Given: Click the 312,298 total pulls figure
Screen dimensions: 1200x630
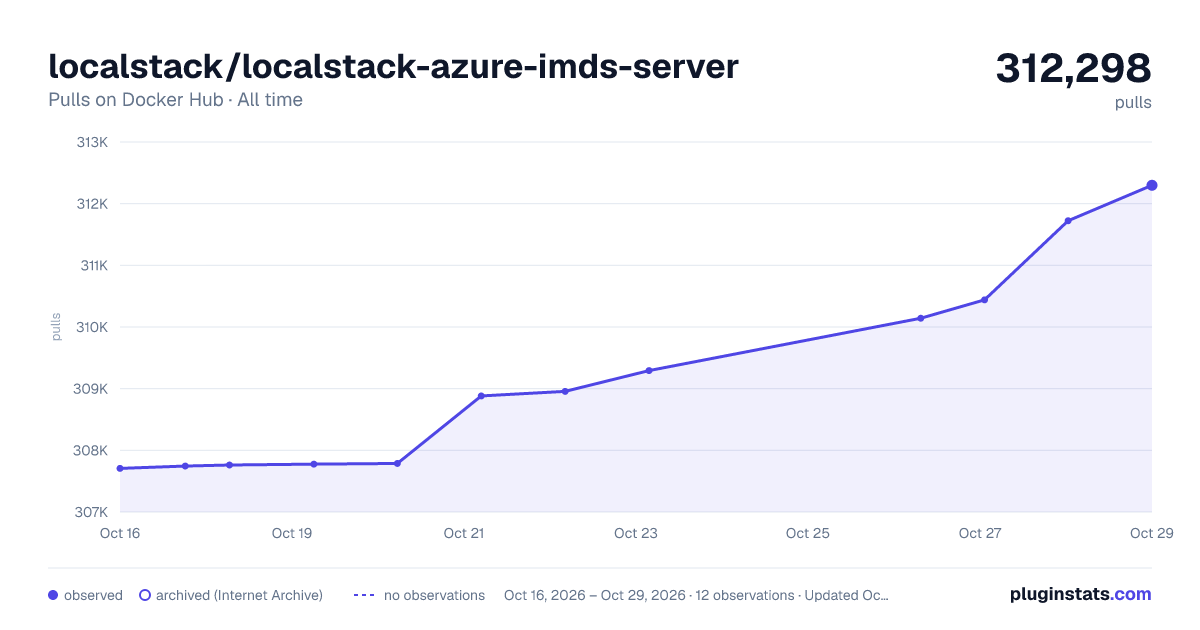Looking at the screenshot, I should [1073, 68].
